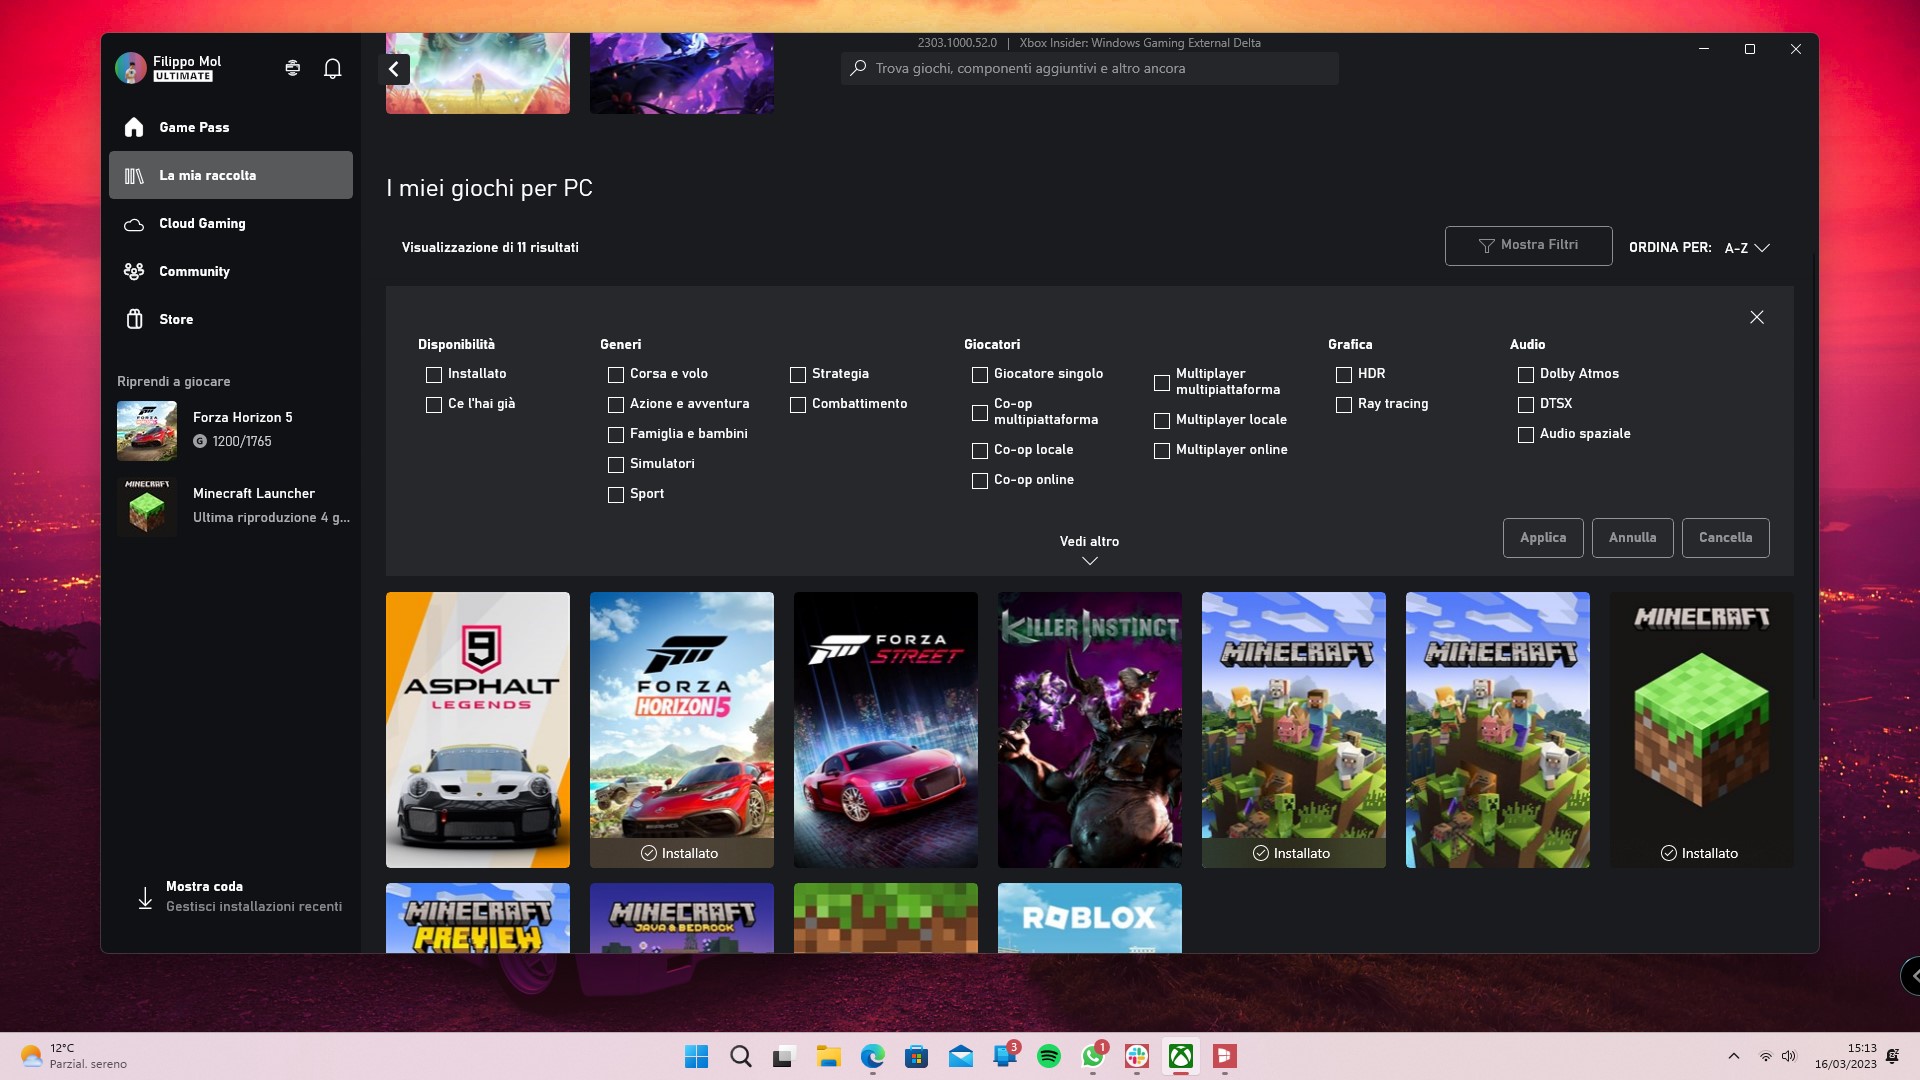Open Microsoft Store from taskbar
The width and height of the screenshot is (1920, 1080).
tap(917, 1056)
